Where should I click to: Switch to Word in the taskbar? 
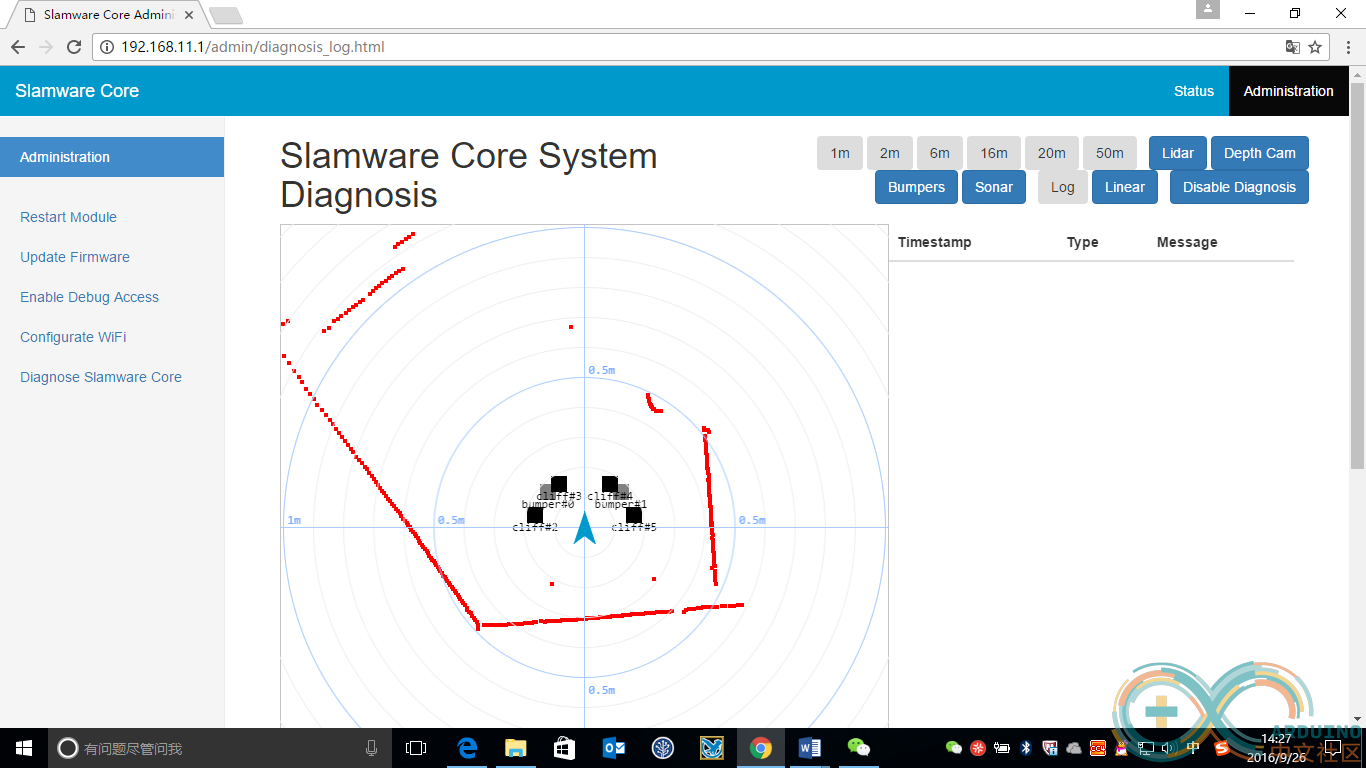810,748
